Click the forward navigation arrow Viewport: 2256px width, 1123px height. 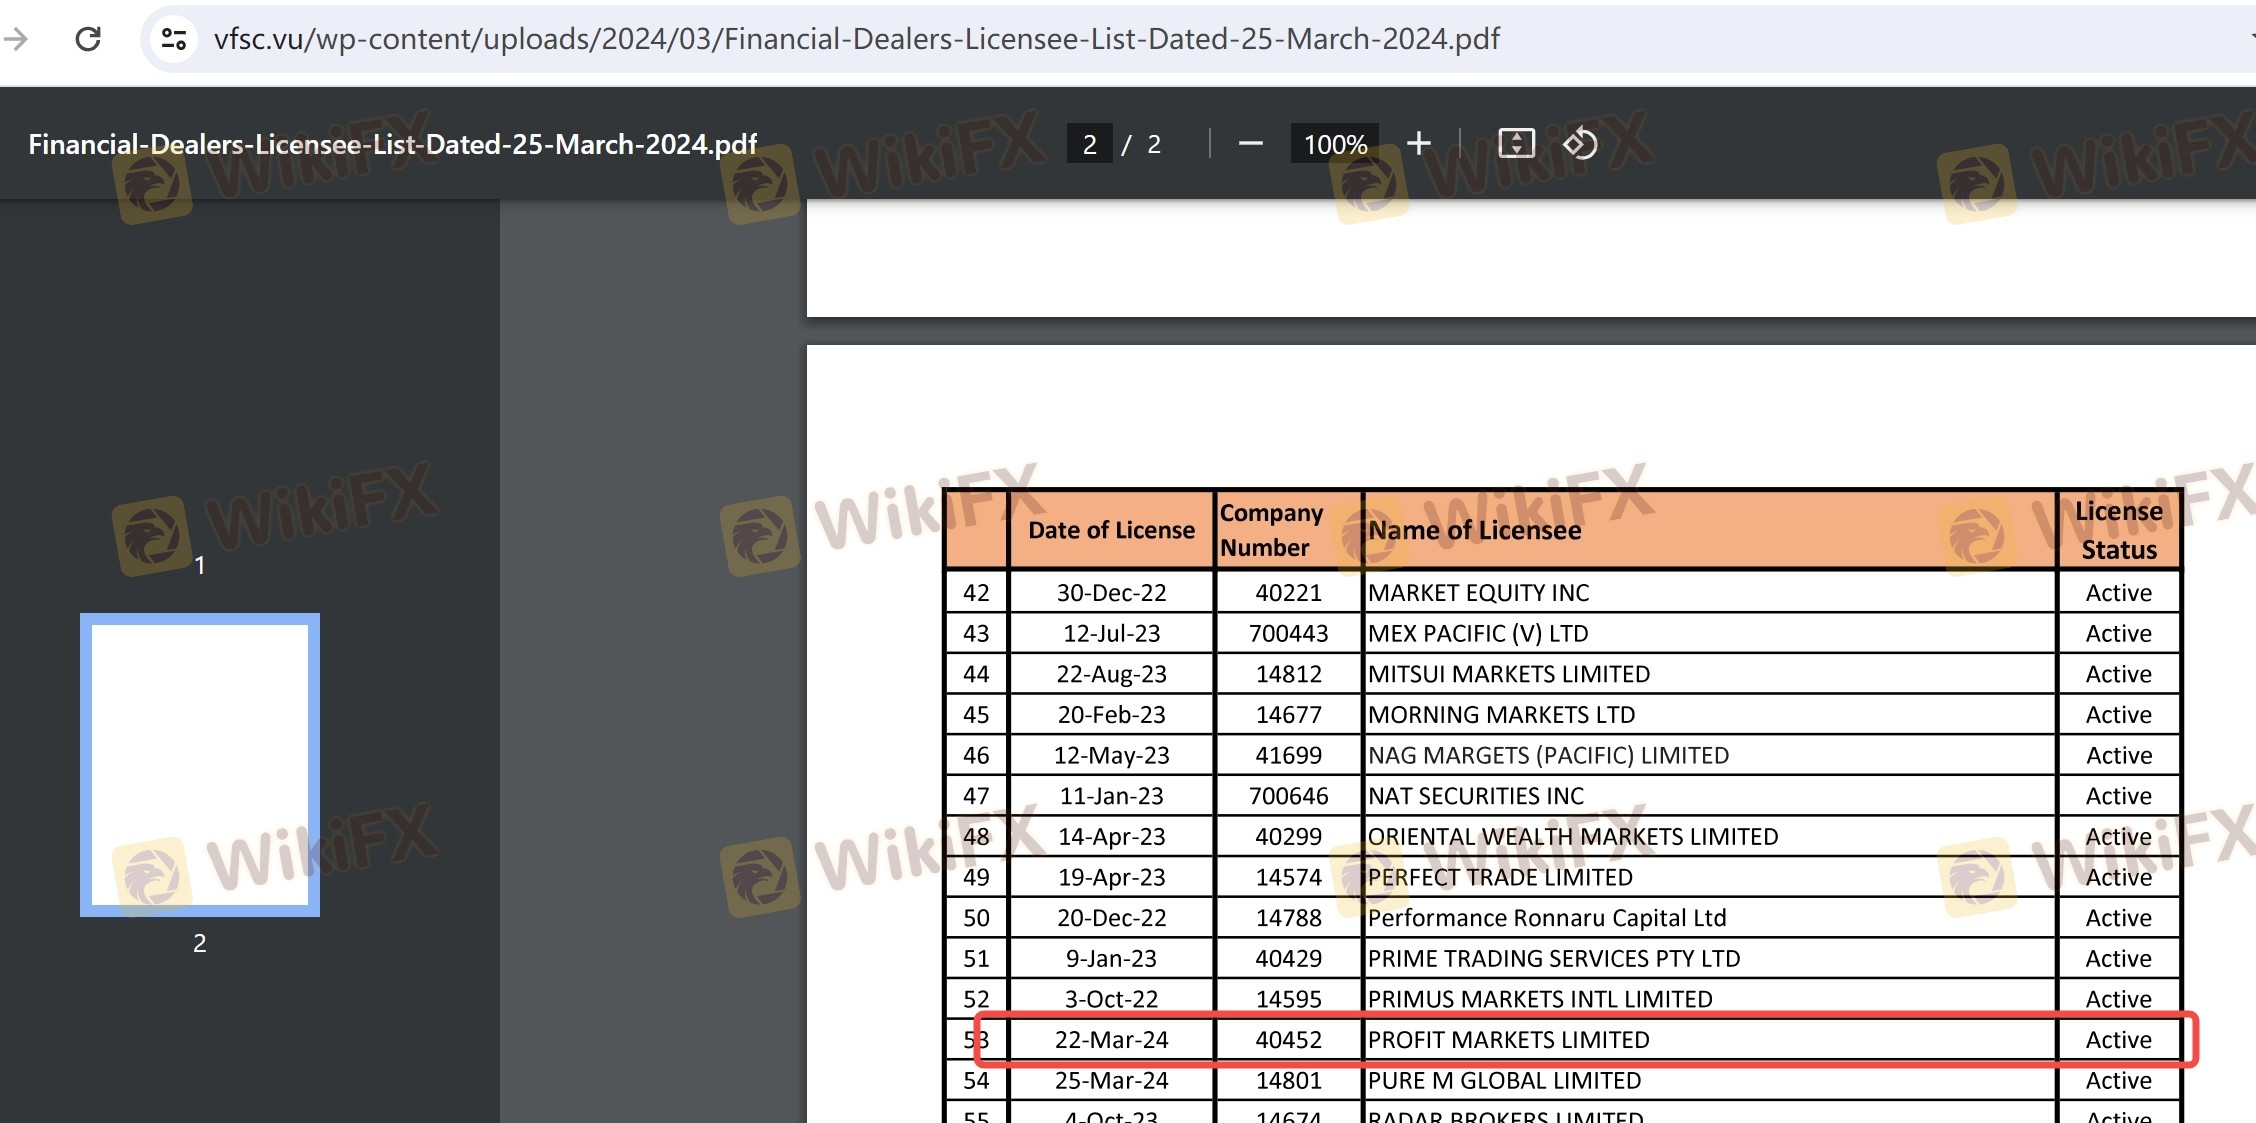pos(15,39)
